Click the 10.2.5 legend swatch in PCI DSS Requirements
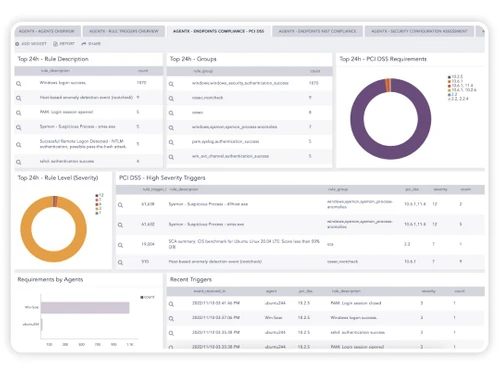Viewport: 500px width, 375px height. point(449,77)
